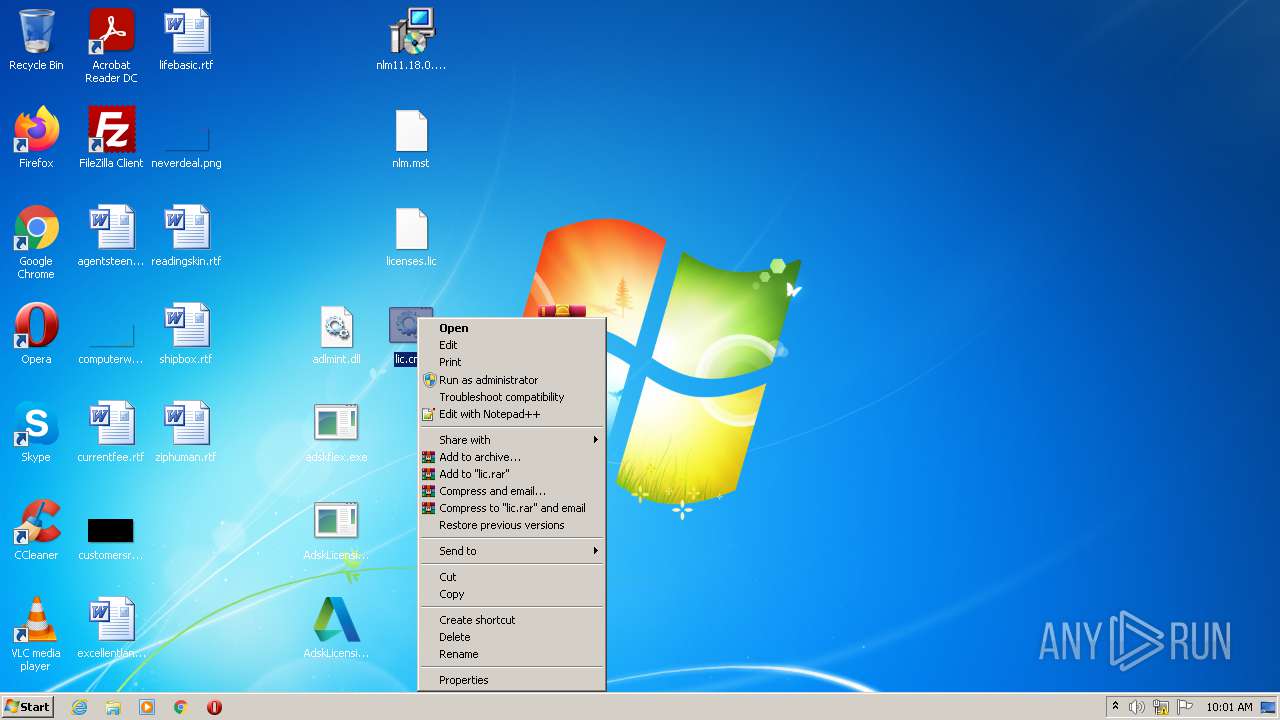Select the adskflex.exe file icon
This screenshot has height=720, width=1280.
(336, 432)
